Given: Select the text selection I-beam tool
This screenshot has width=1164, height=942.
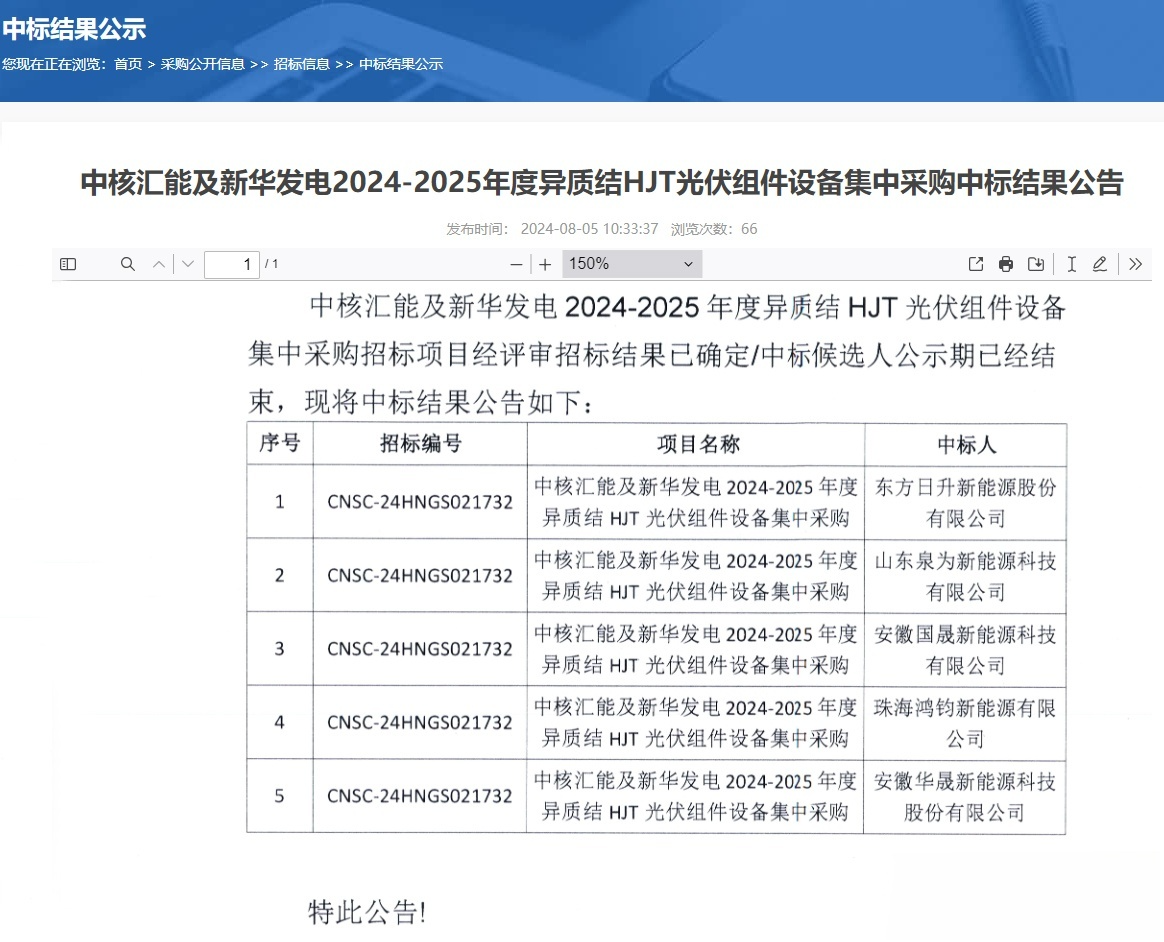Looking at the screenshot, I should pyautogui.click(x=1070, y=263).
